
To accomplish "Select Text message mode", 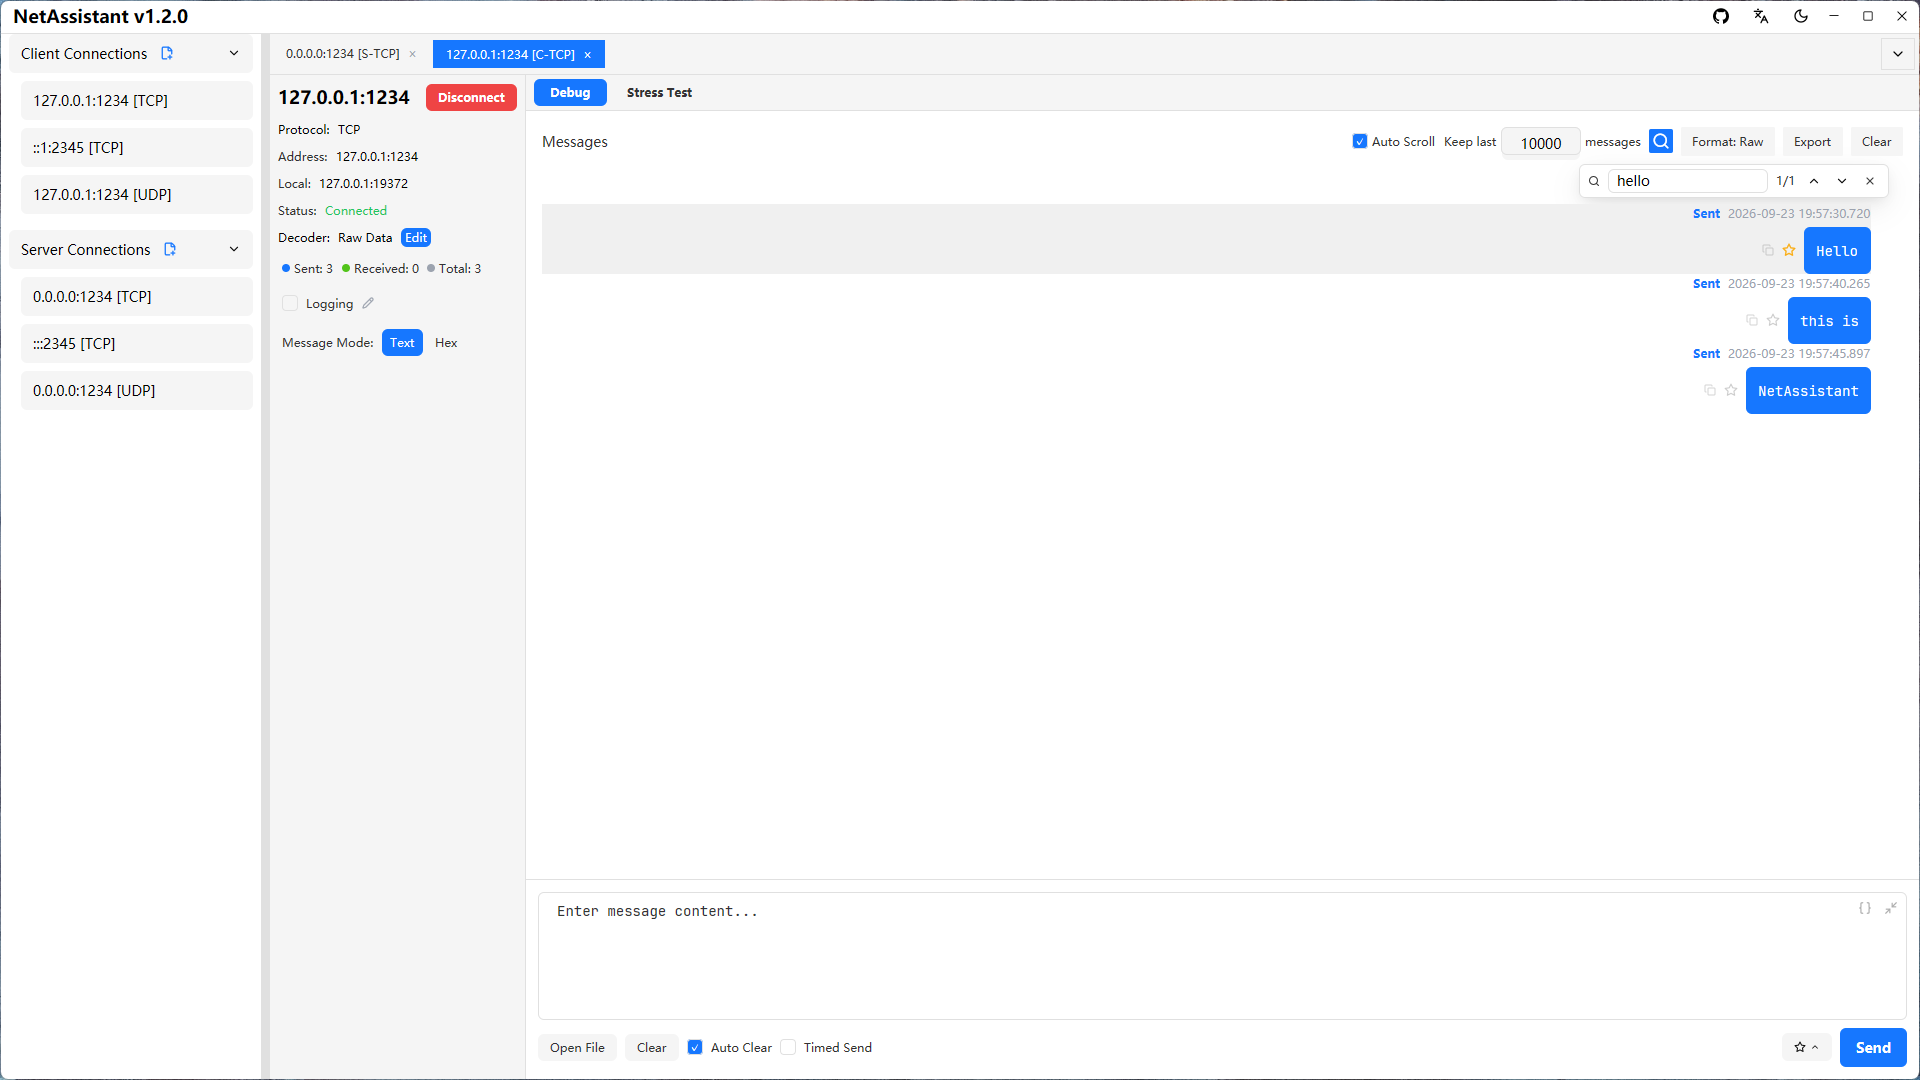I will click(x=402, y=342).
